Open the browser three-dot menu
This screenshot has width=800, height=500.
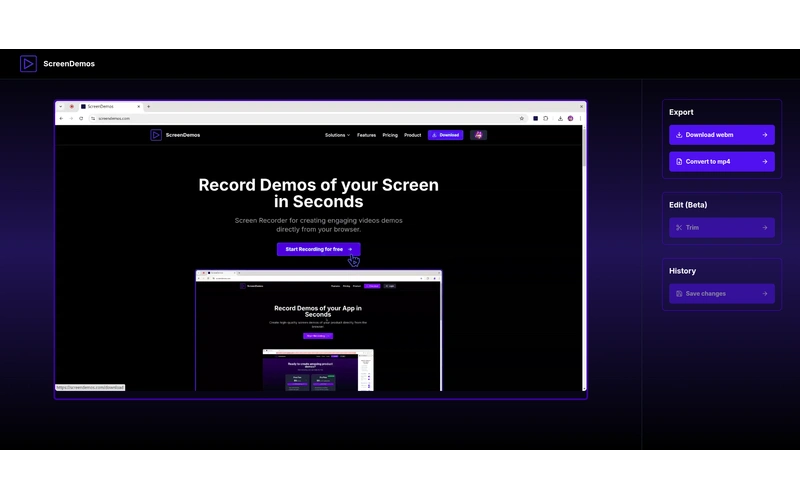pos(580,118)
